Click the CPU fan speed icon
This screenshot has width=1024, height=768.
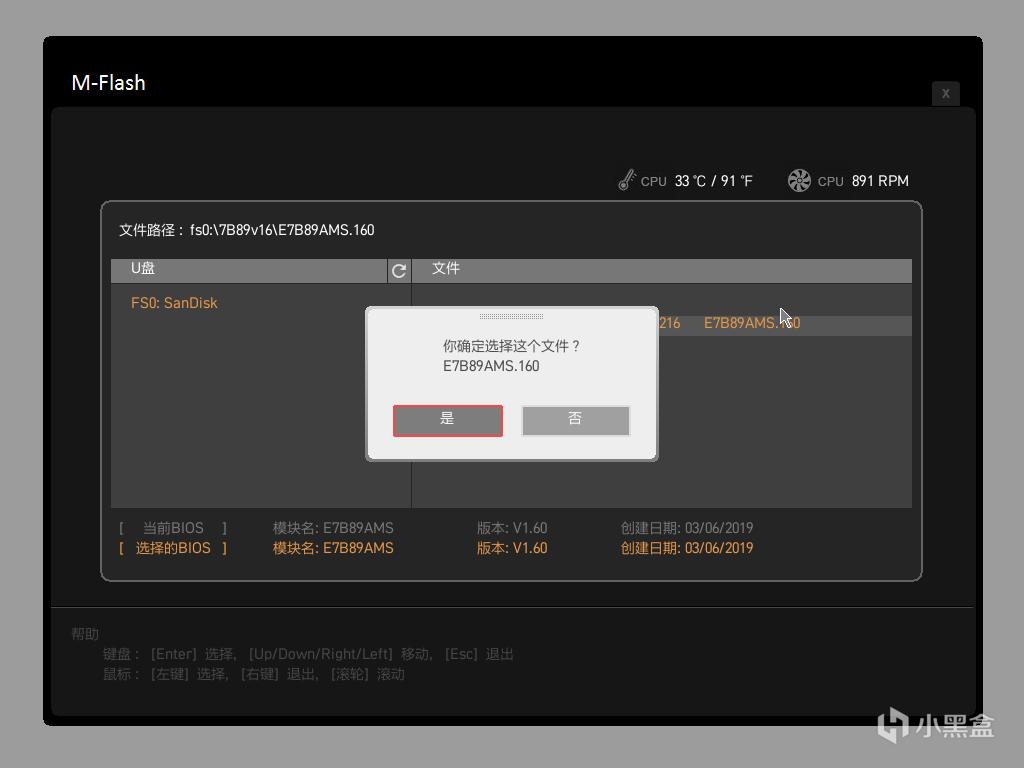coord(799,180)
